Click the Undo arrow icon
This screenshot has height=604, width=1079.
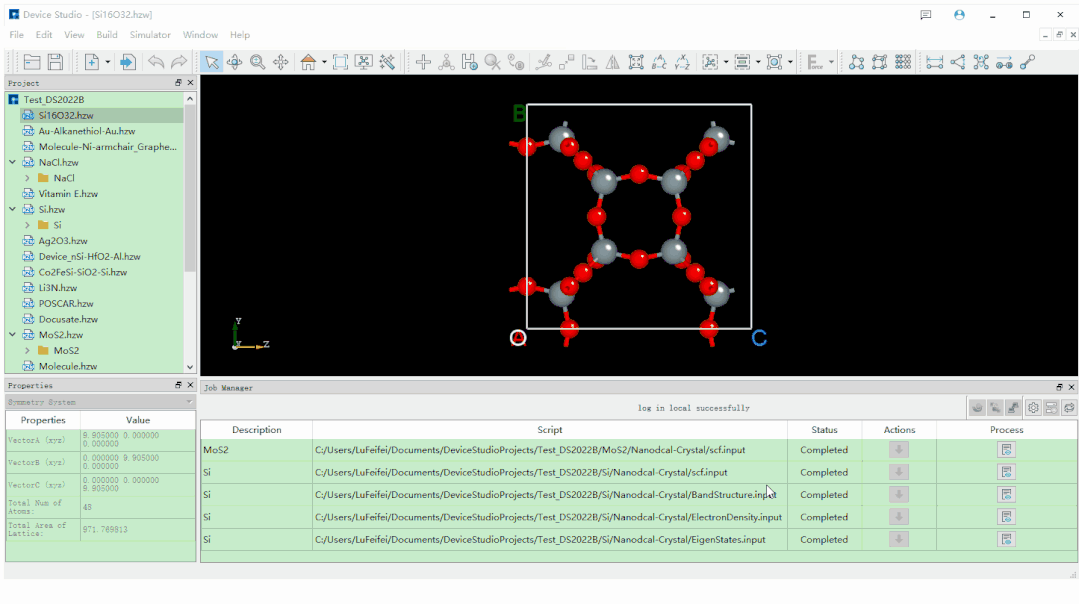click(156, 62)
